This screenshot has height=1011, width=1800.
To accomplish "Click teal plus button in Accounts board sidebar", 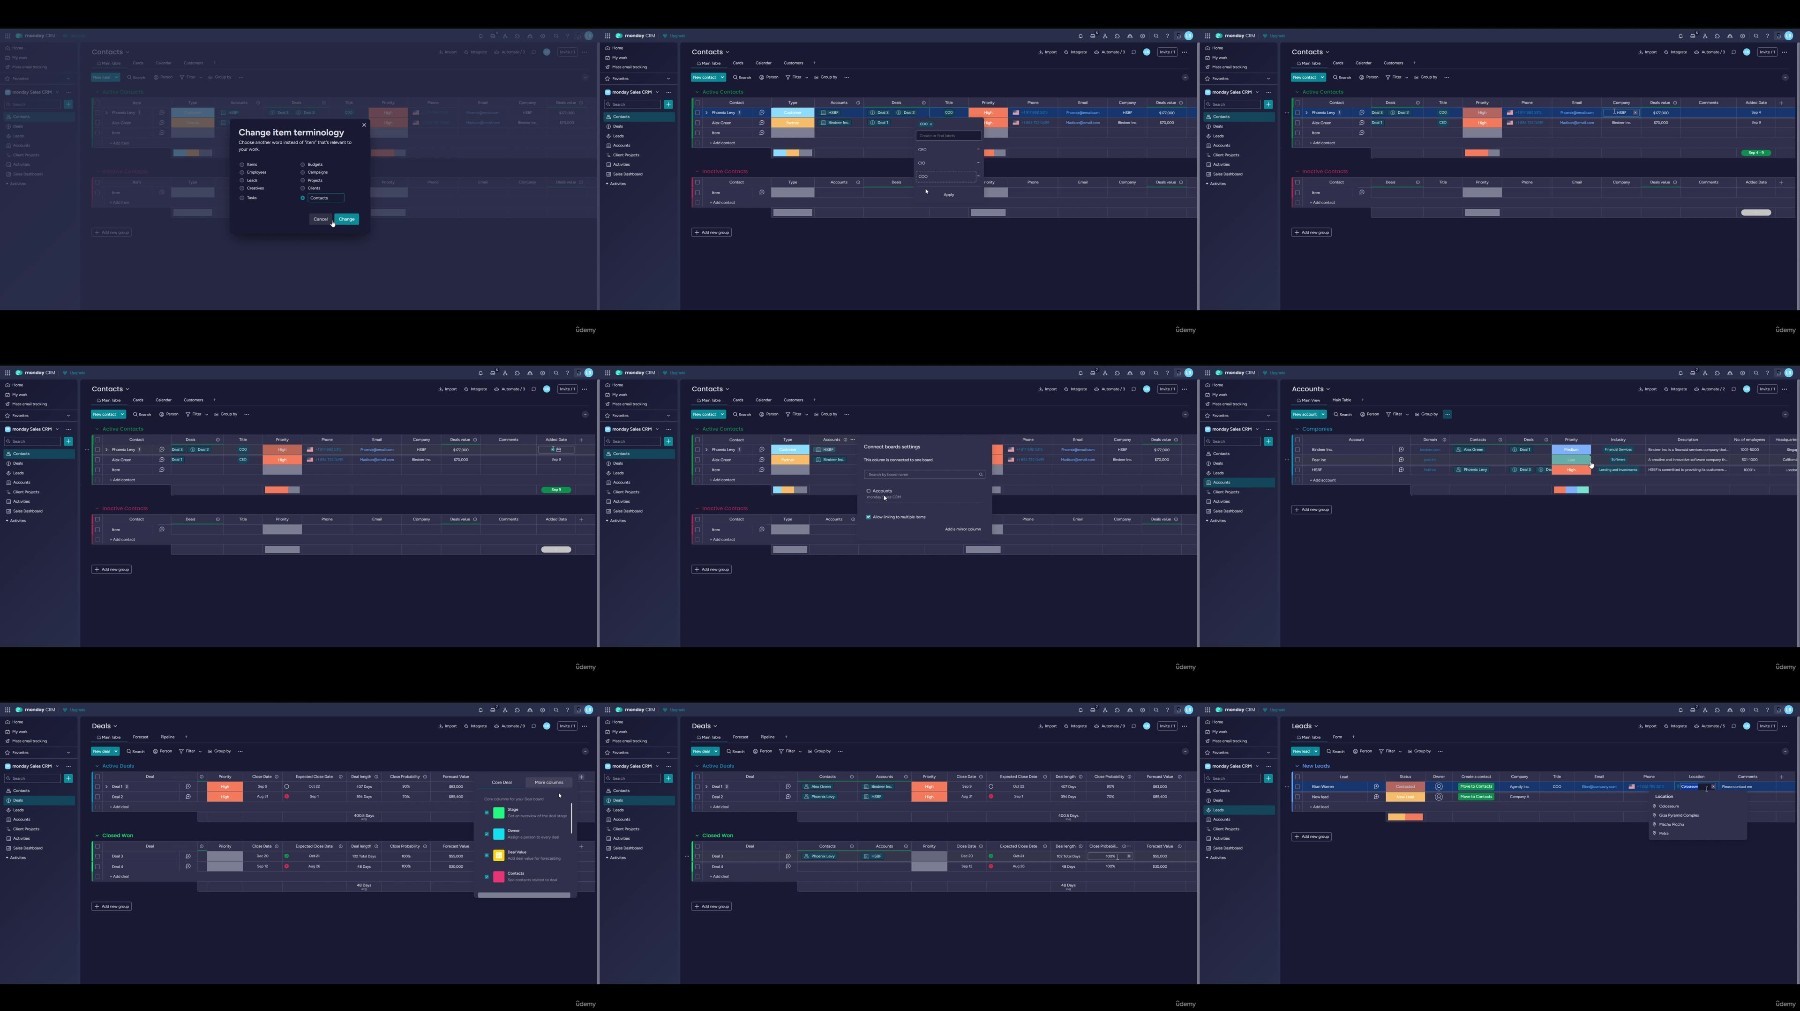I will point(1268,441).
